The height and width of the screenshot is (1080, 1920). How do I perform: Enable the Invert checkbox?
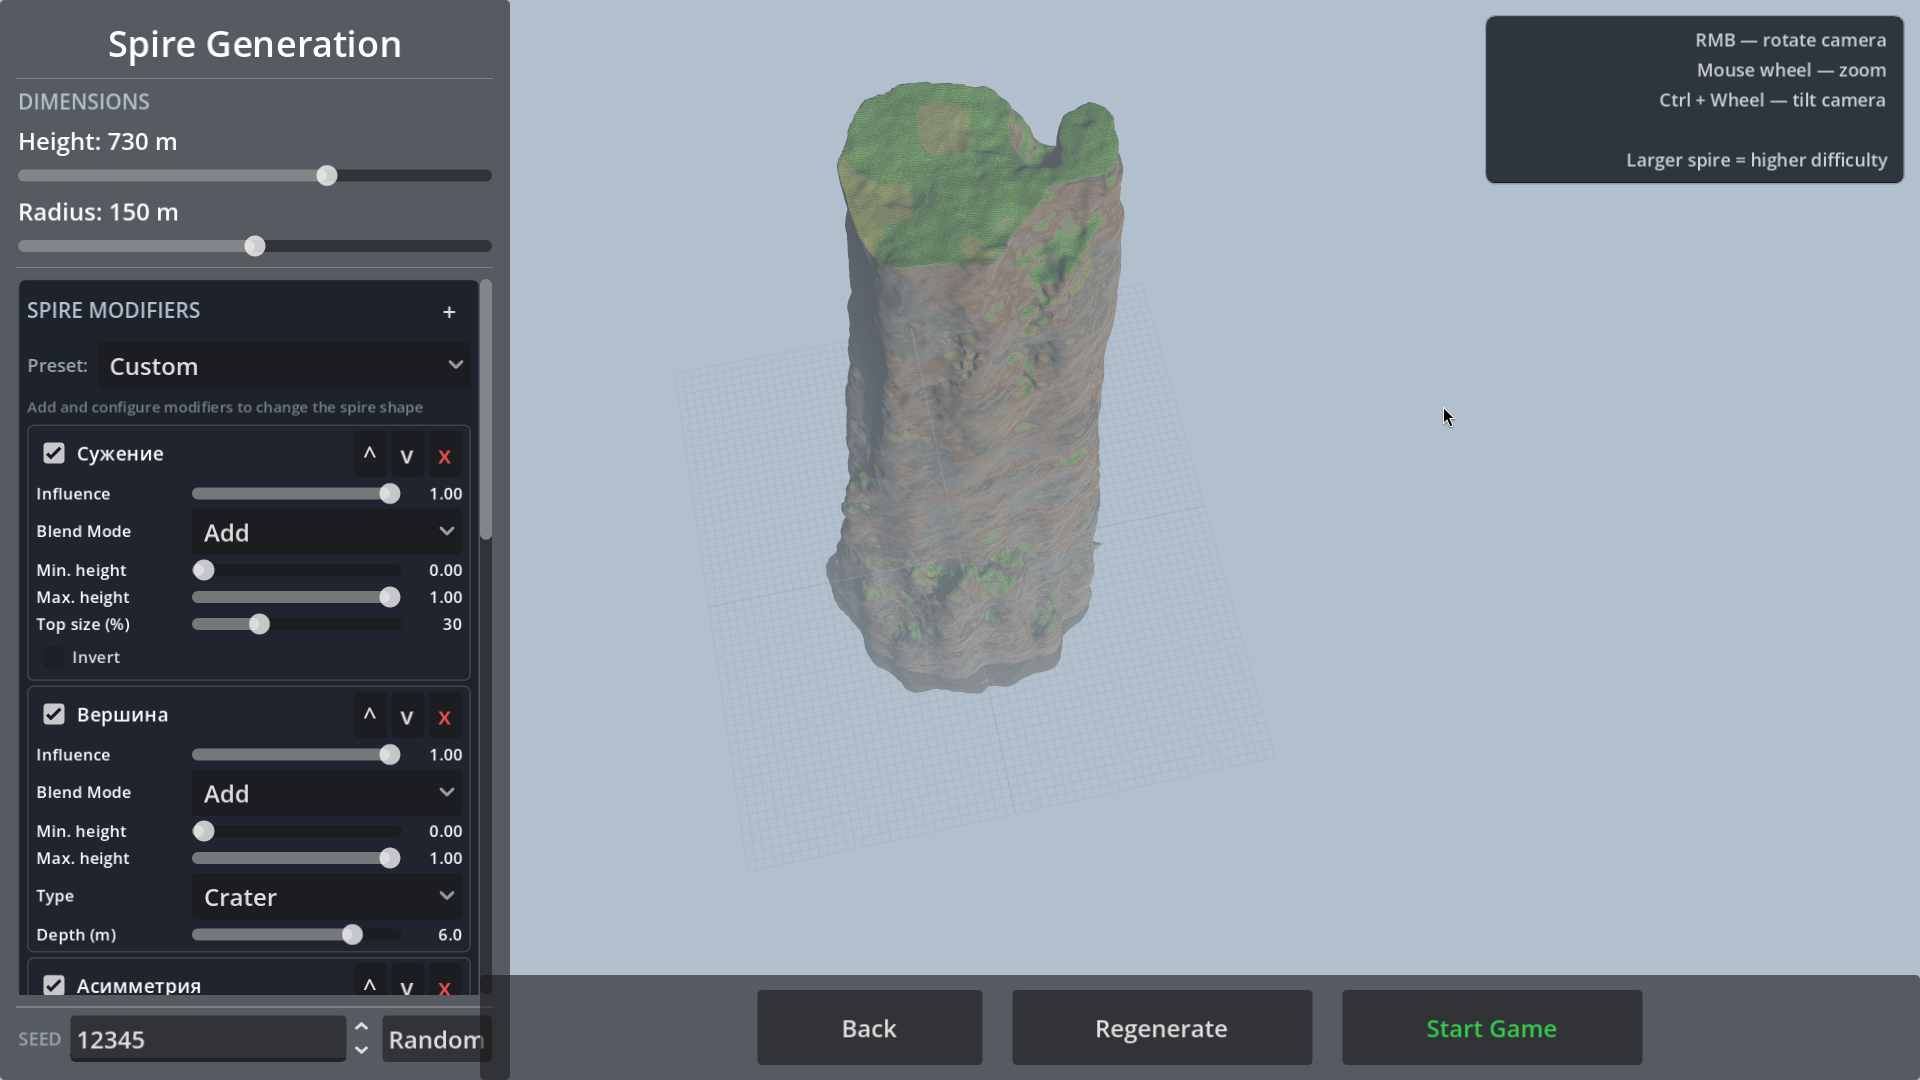pyautogui.click(x=54, y=657)
